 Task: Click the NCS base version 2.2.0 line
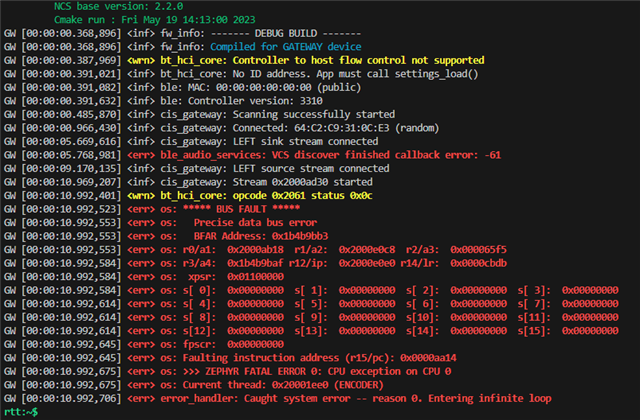click(x=118, y=7)
